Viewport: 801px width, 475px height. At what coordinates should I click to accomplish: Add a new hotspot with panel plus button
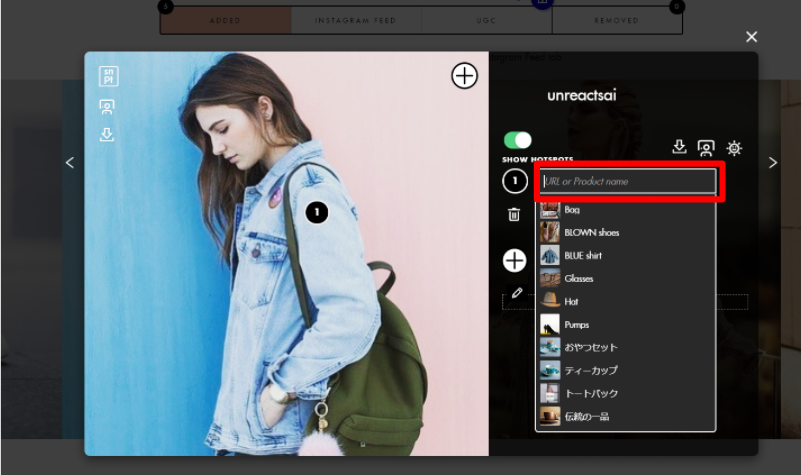514,260
